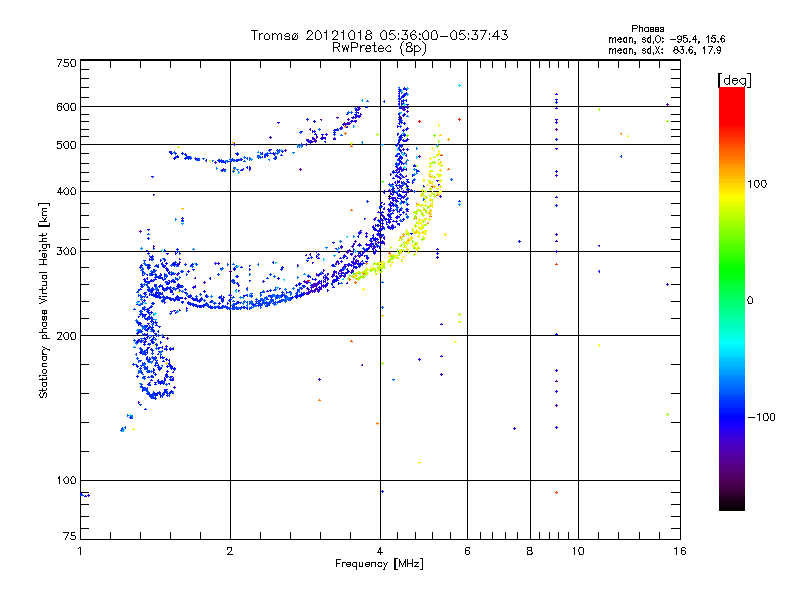Click the y-axis label '500'
Viewport: 800px width, 600px height.
(66, 145)
